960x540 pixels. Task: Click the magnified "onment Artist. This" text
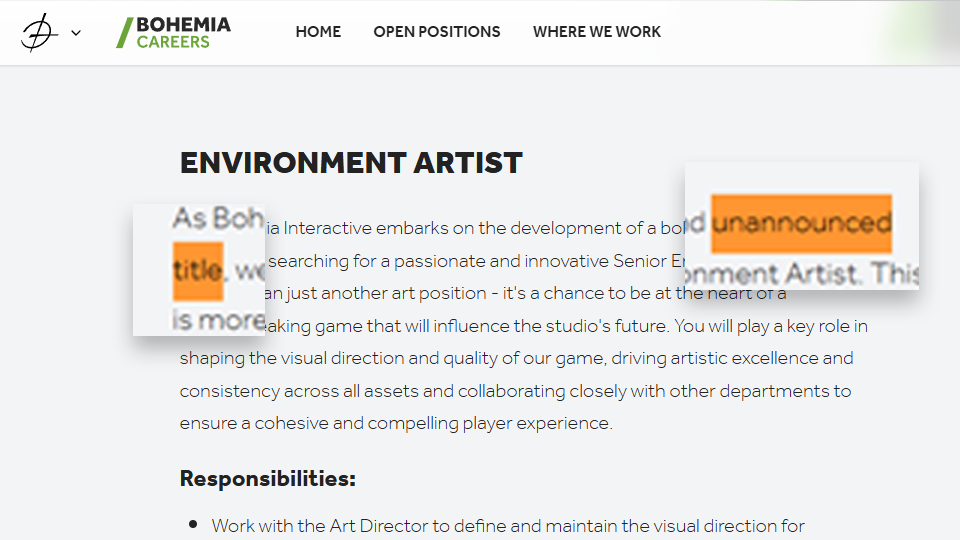click(800, 272)
